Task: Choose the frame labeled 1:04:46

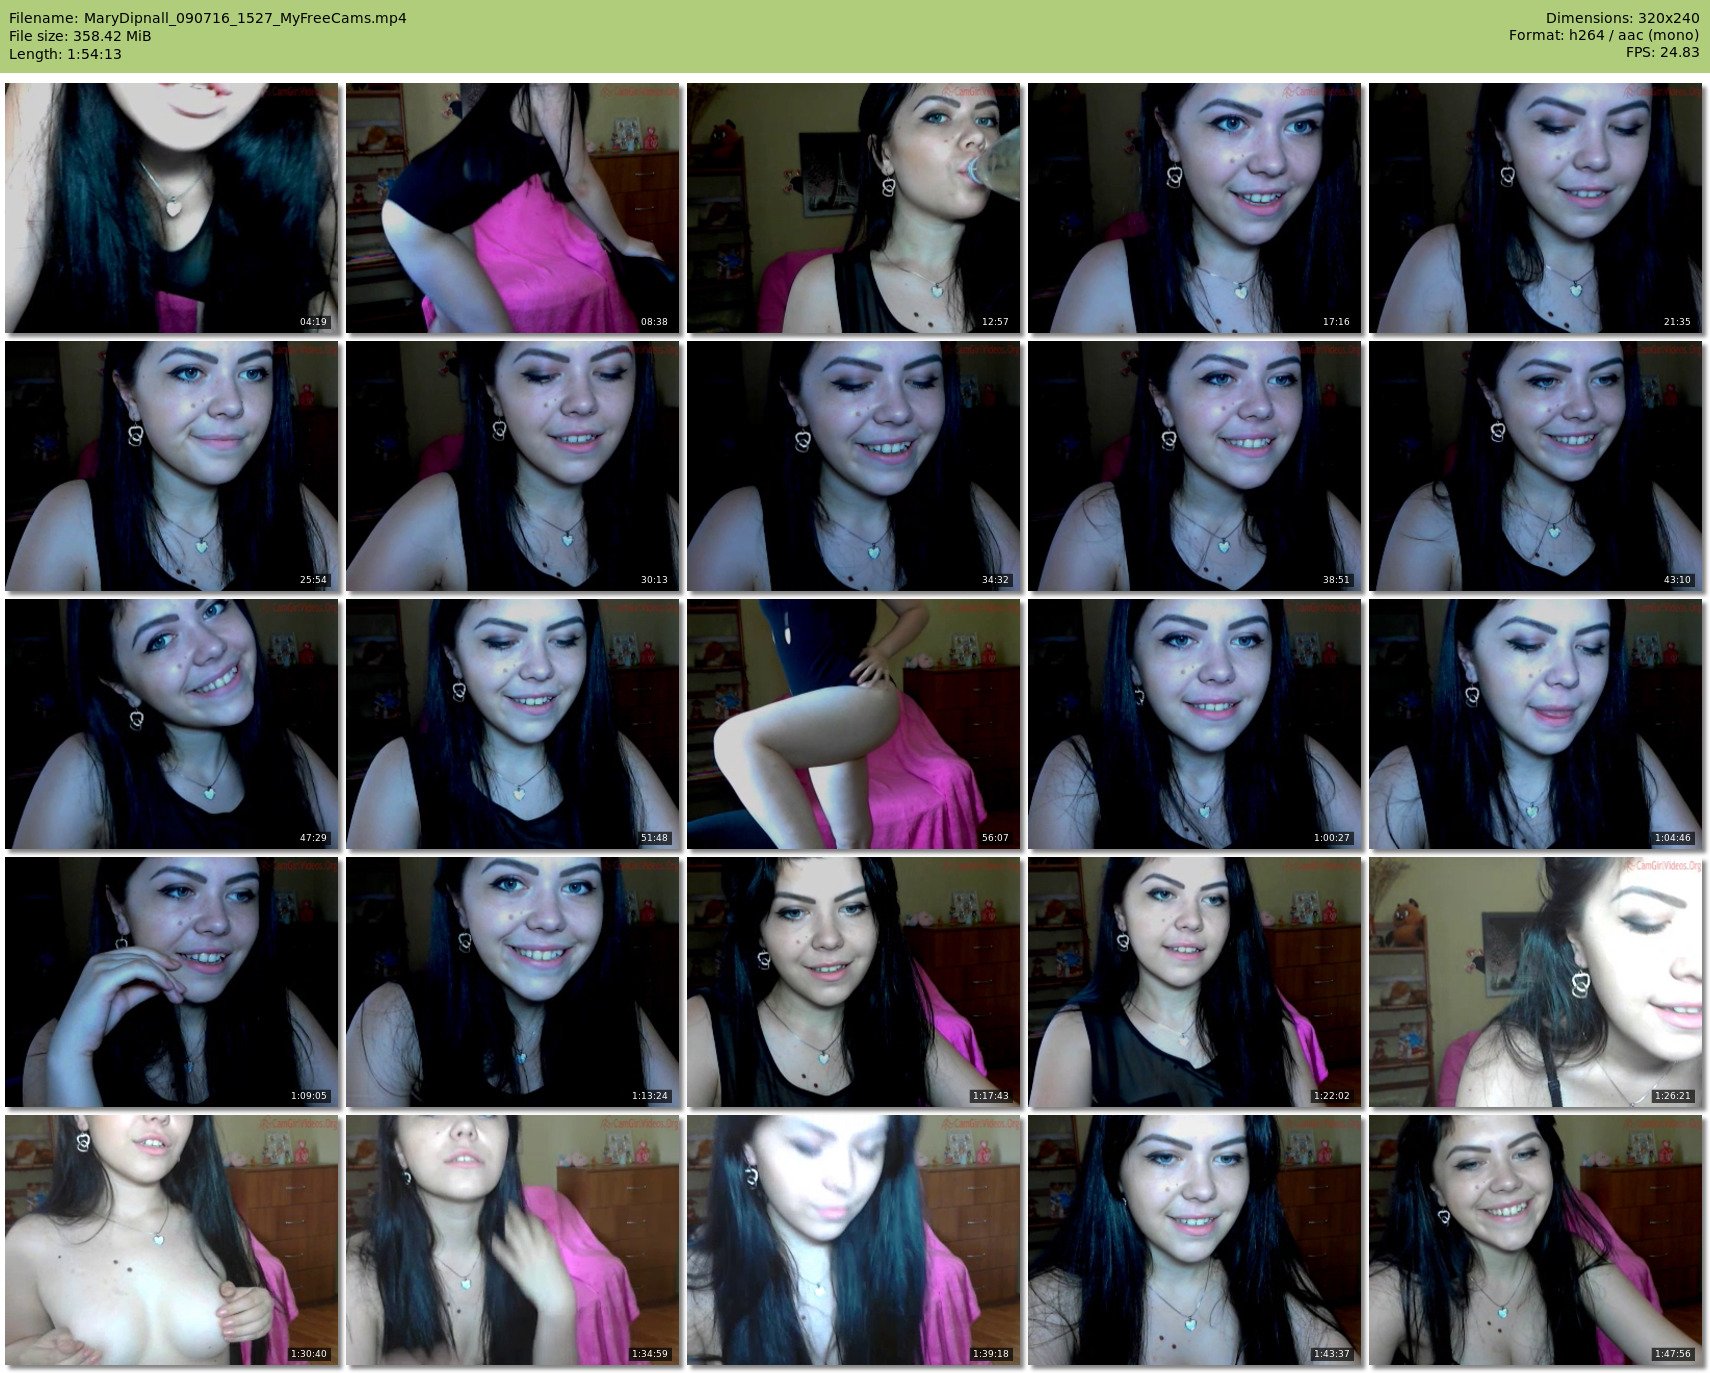Action: point(1536,724)
